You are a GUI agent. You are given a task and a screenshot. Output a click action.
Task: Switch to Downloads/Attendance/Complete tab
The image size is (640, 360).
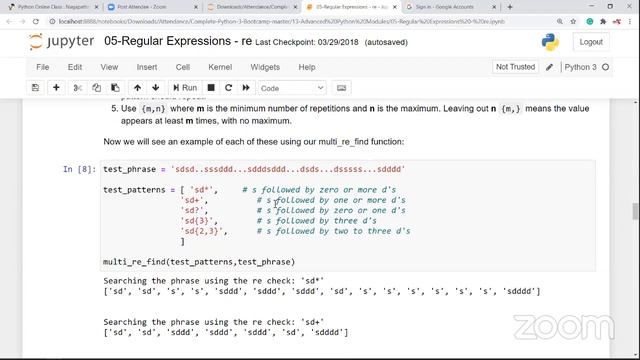tap(252, 7)
